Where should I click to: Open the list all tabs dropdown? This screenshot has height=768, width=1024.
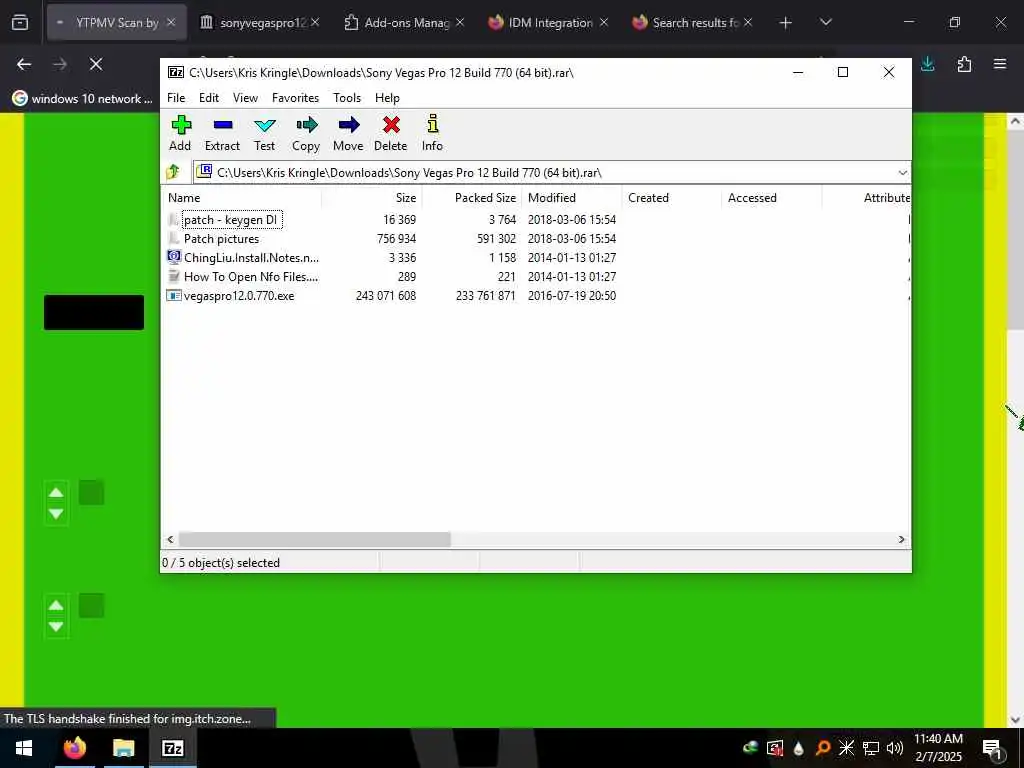click(x=825, y=23)
